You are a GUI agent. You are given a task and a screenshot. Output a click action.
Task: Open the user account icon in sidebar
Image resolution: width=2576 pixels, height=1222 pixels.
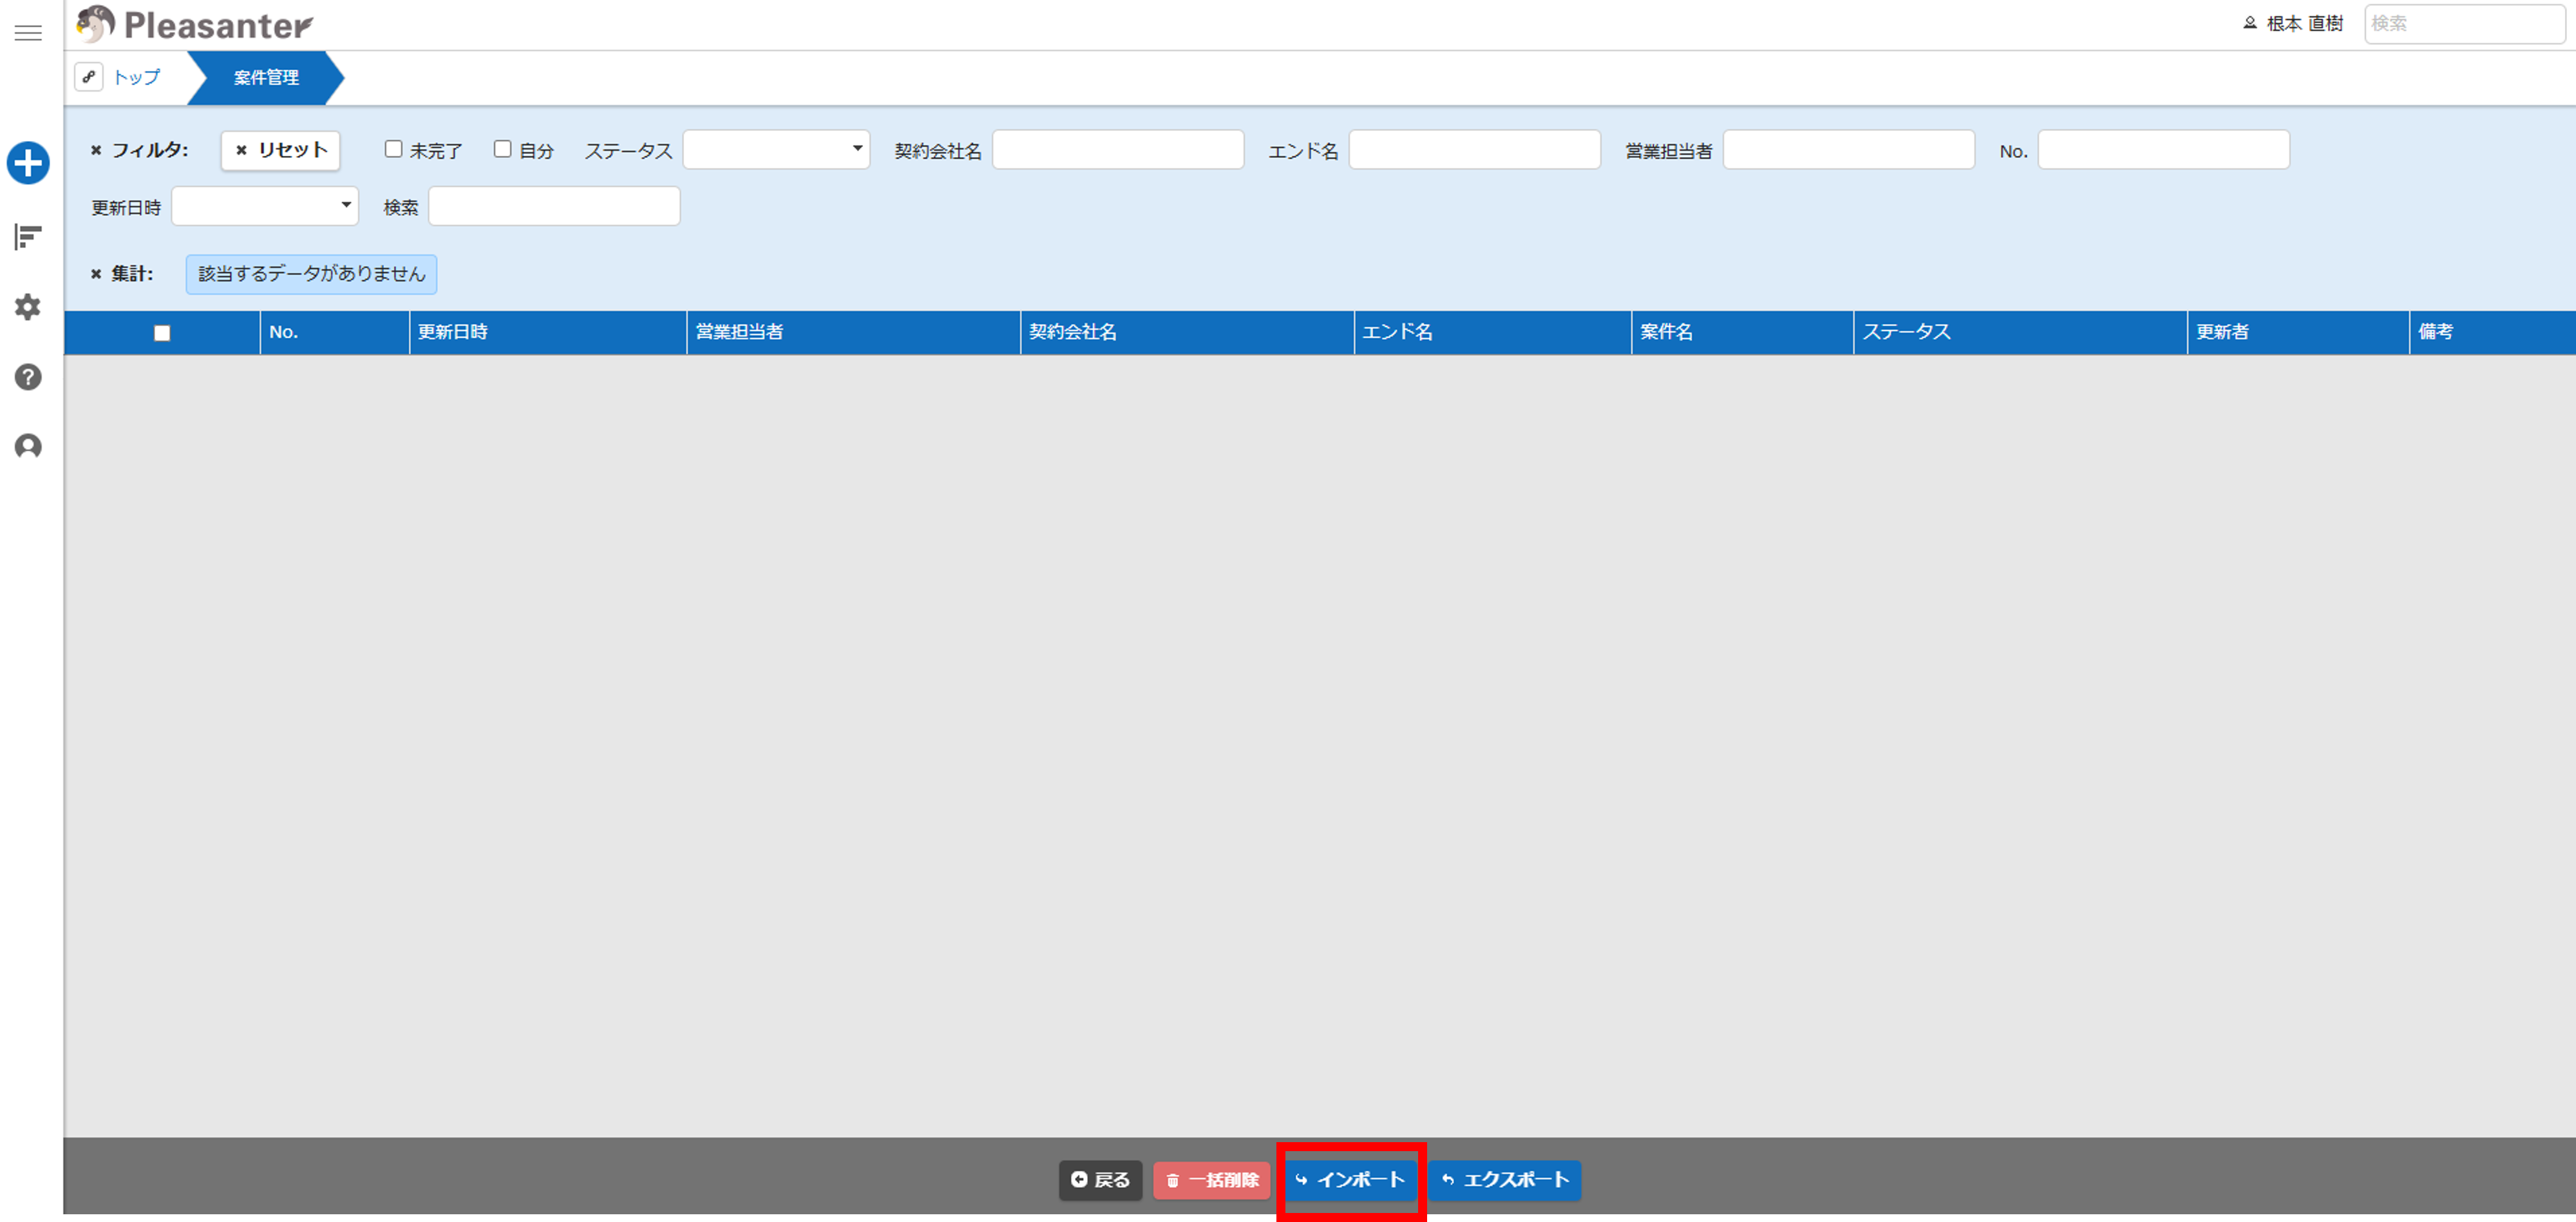[x=28, y=446]
